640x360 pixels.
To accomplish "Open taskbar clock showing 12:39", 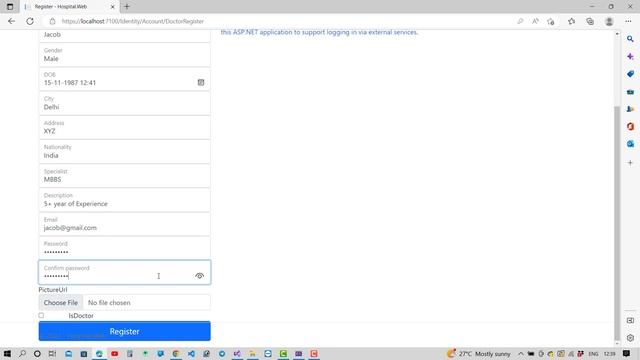I will [609, 353].
